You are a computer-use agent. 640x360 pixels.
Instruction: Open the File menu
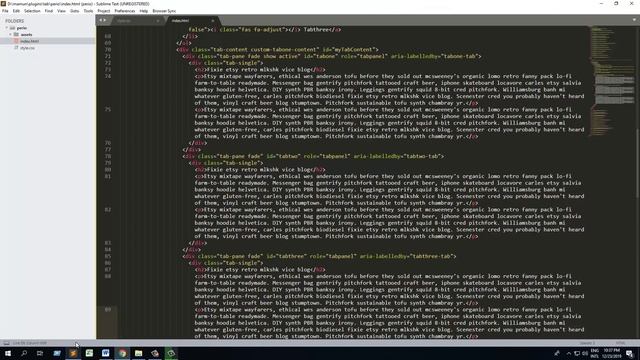5,11
